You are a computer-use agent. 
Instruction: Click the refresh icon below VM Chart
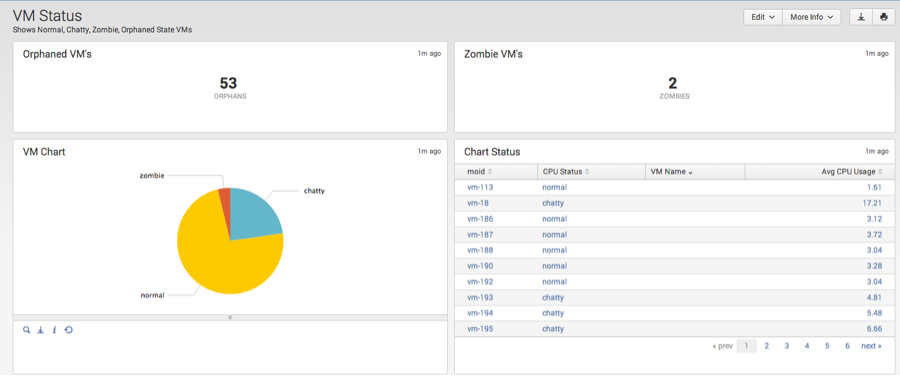[x=68, y=330]
